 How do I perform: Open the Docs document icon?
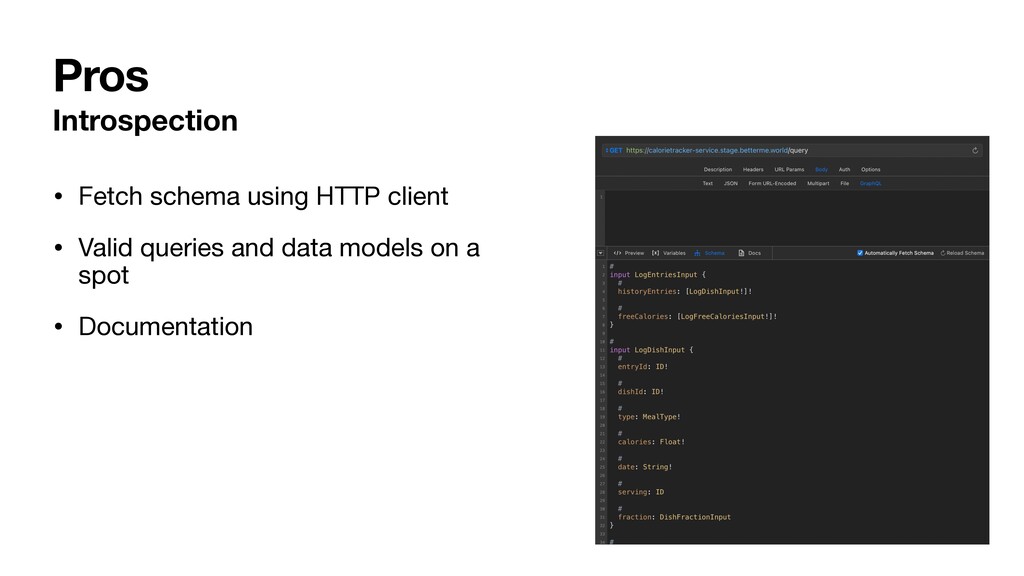[741, 253]
